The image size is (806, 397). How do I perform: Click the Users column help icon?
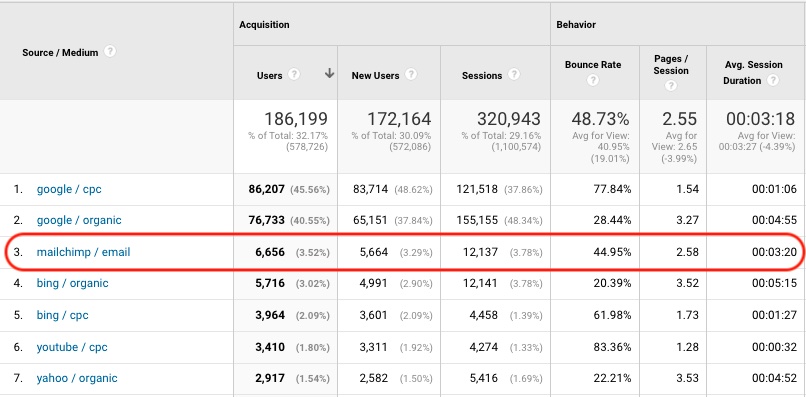point(293,75)
